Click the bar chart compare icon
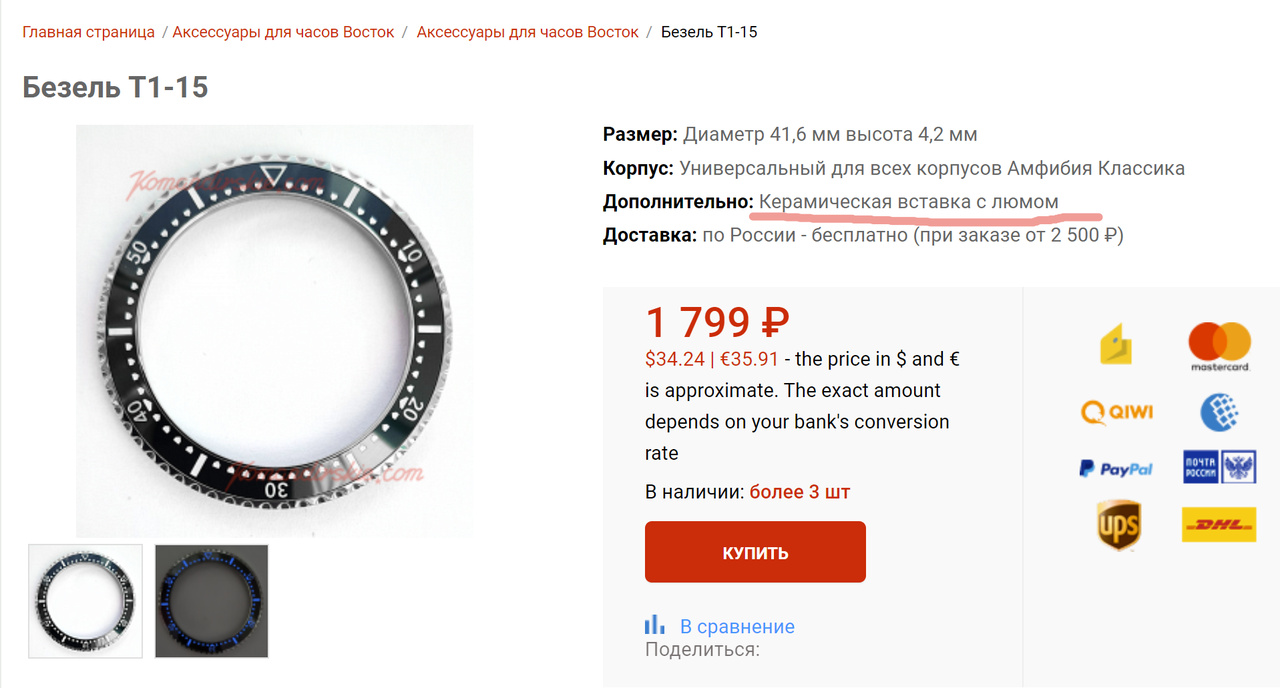Viewport: 1280px width, 688px height. (655, 625)
